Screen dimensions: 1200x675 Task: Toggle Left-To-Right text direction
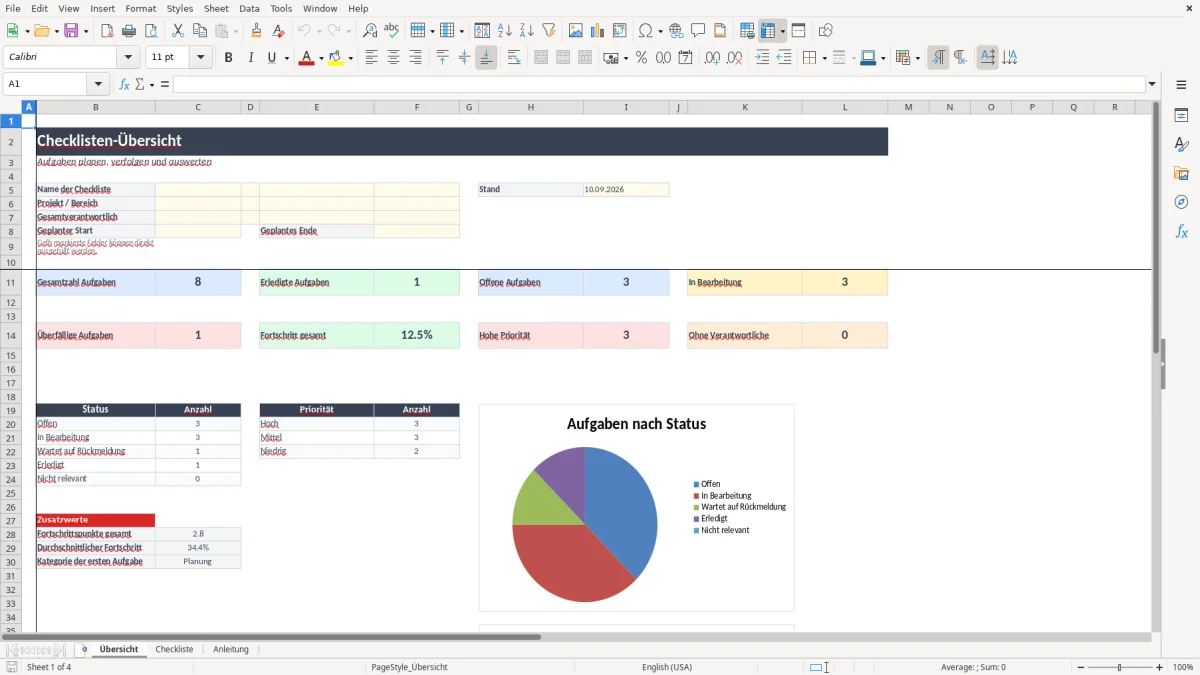click(x=938, y=58)
